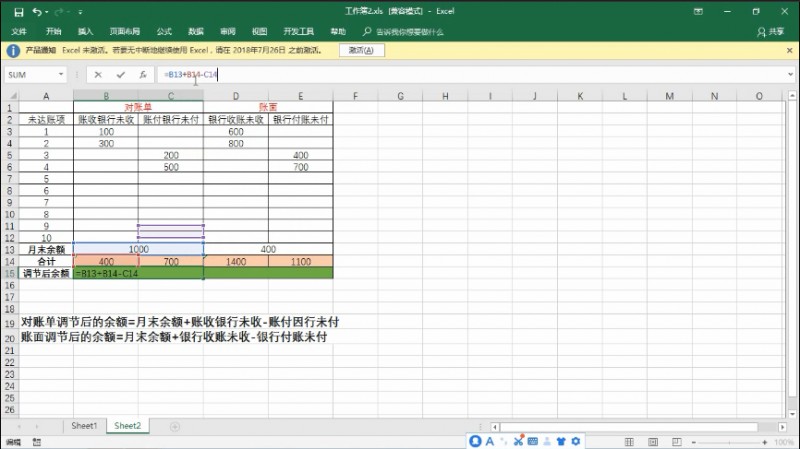Open the input method soft keyboard icon
Screen dimensions: 800x449
[533, 441]
